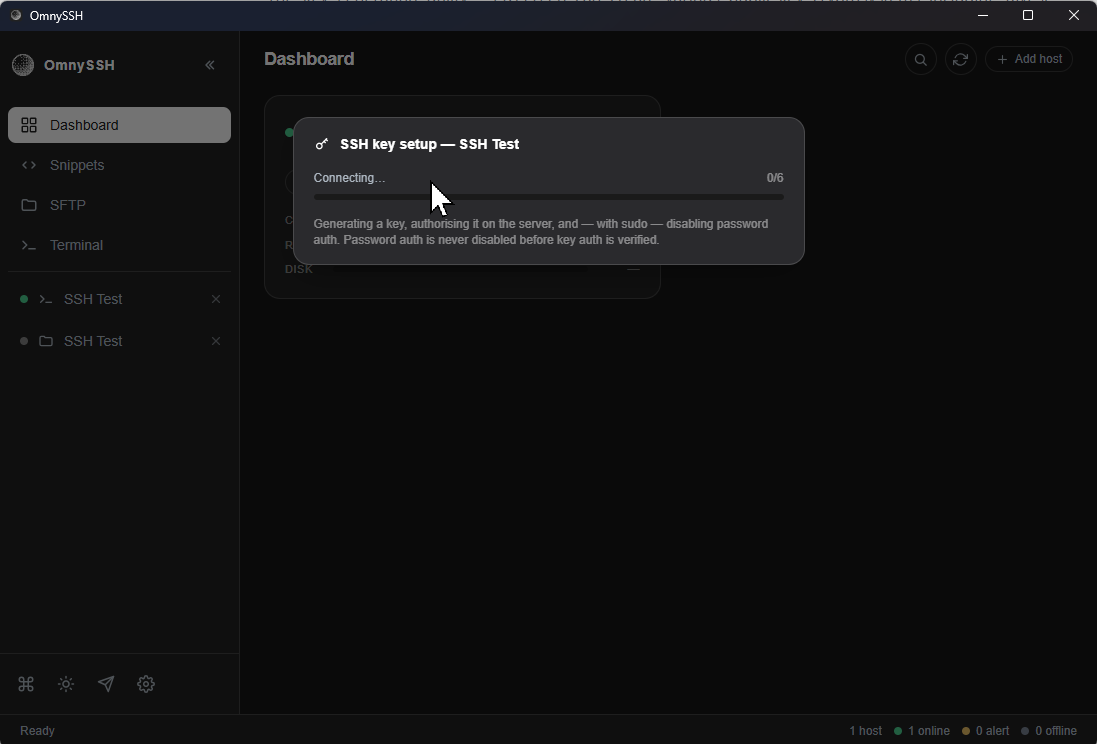Open the command palette icon in the sidebar footer
The height and width of the screenshot is (744, 1097).
point(26,684)
